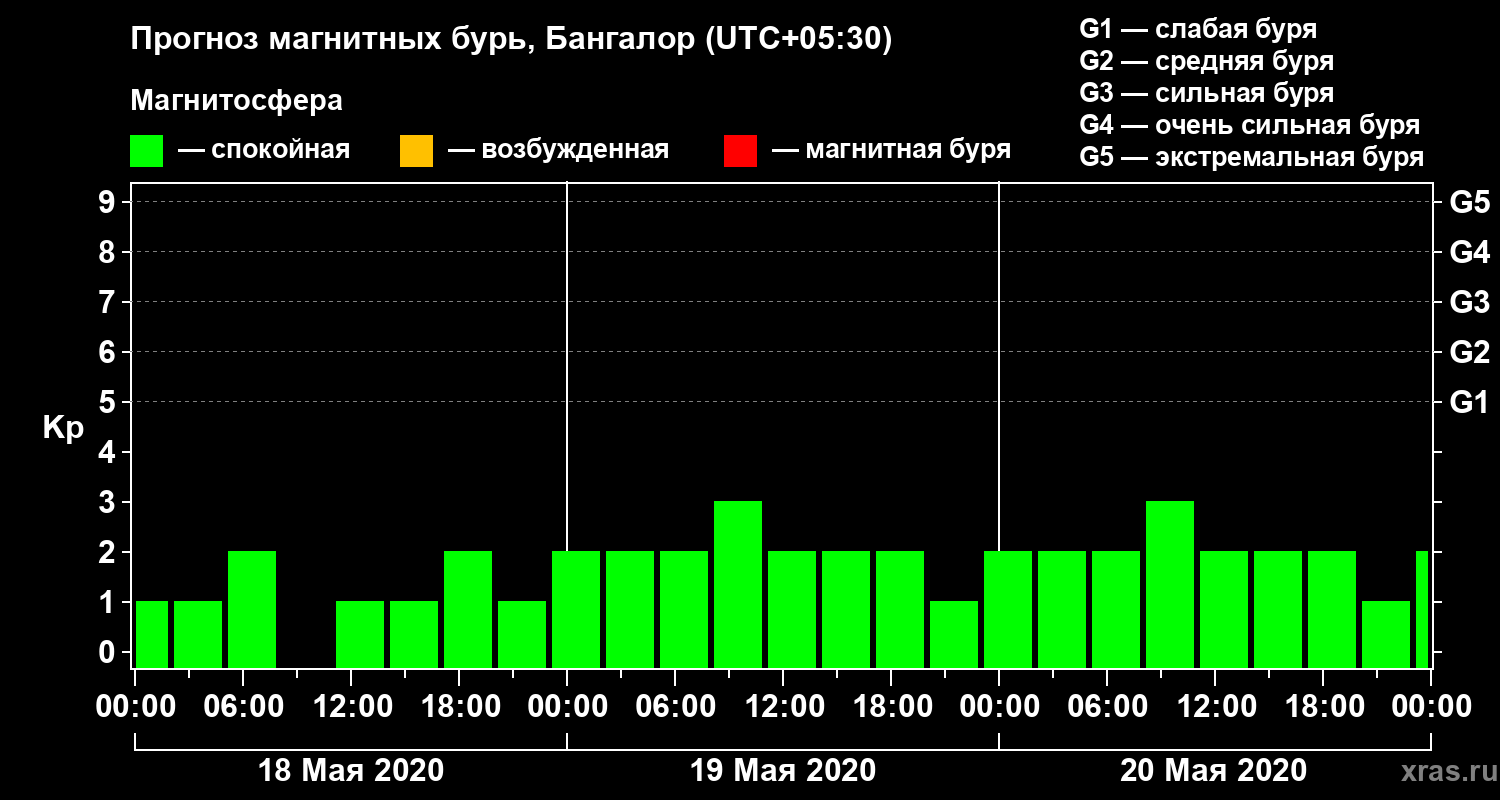Click the 06:00 Kp 2 bar on 18 May
This screenshot has width=1500, height=800.
click(252, 609)
